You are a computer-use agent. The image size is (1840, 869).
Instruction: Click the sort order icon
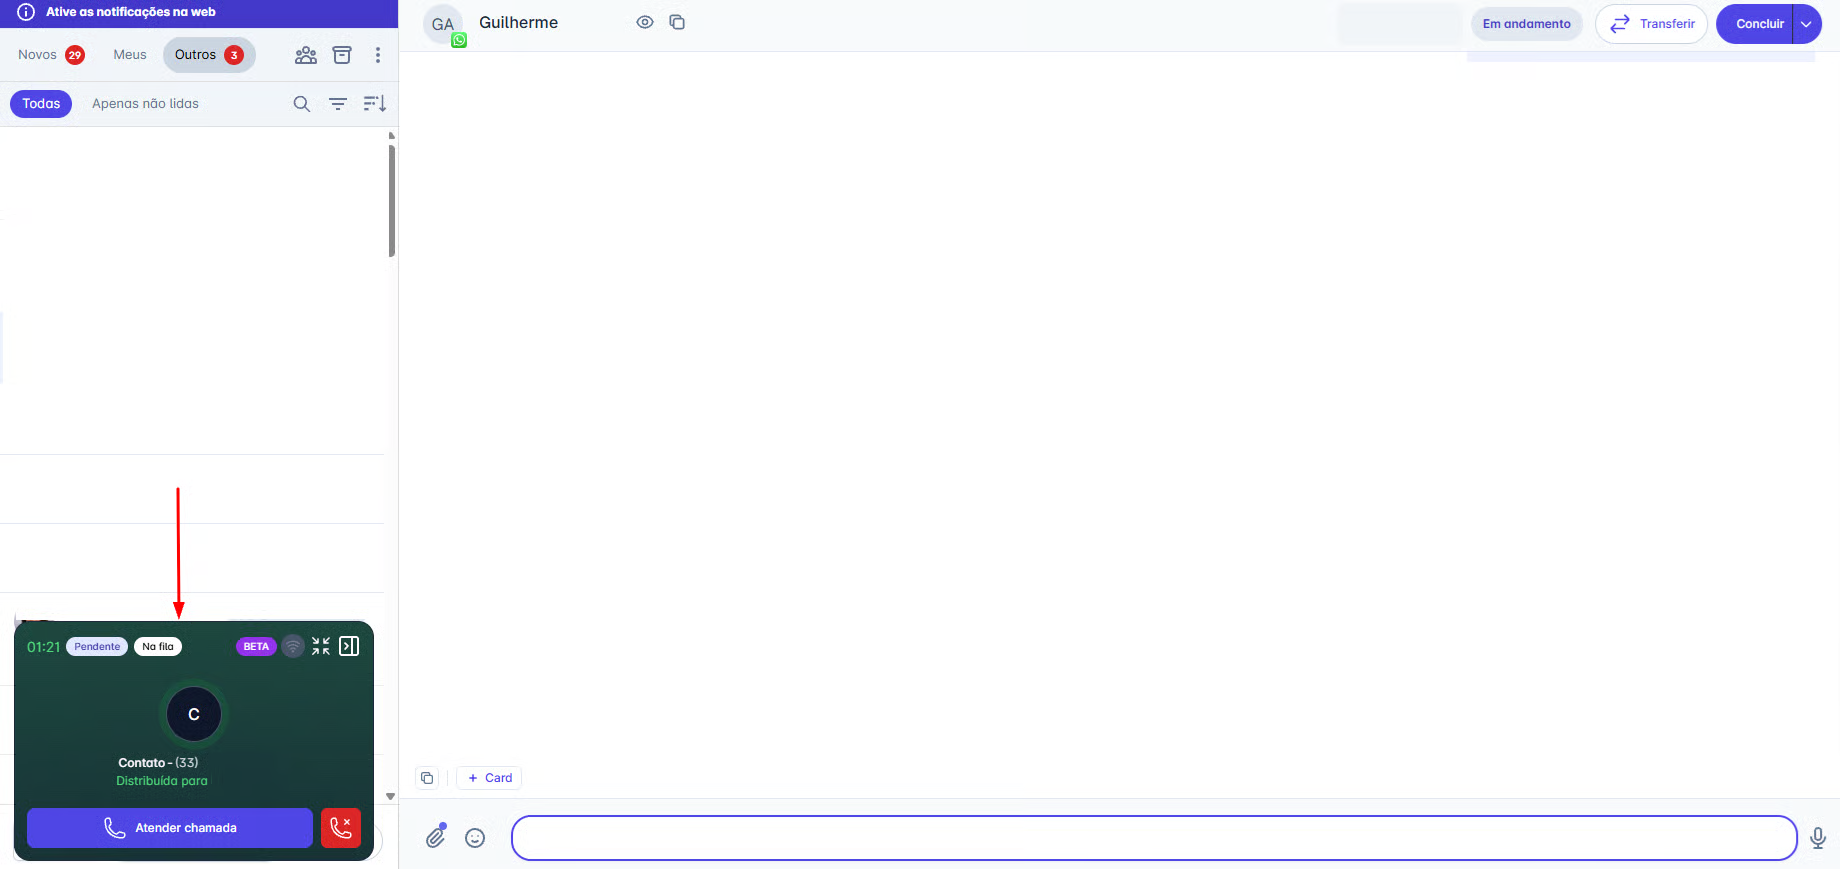[x=375, y=104]
